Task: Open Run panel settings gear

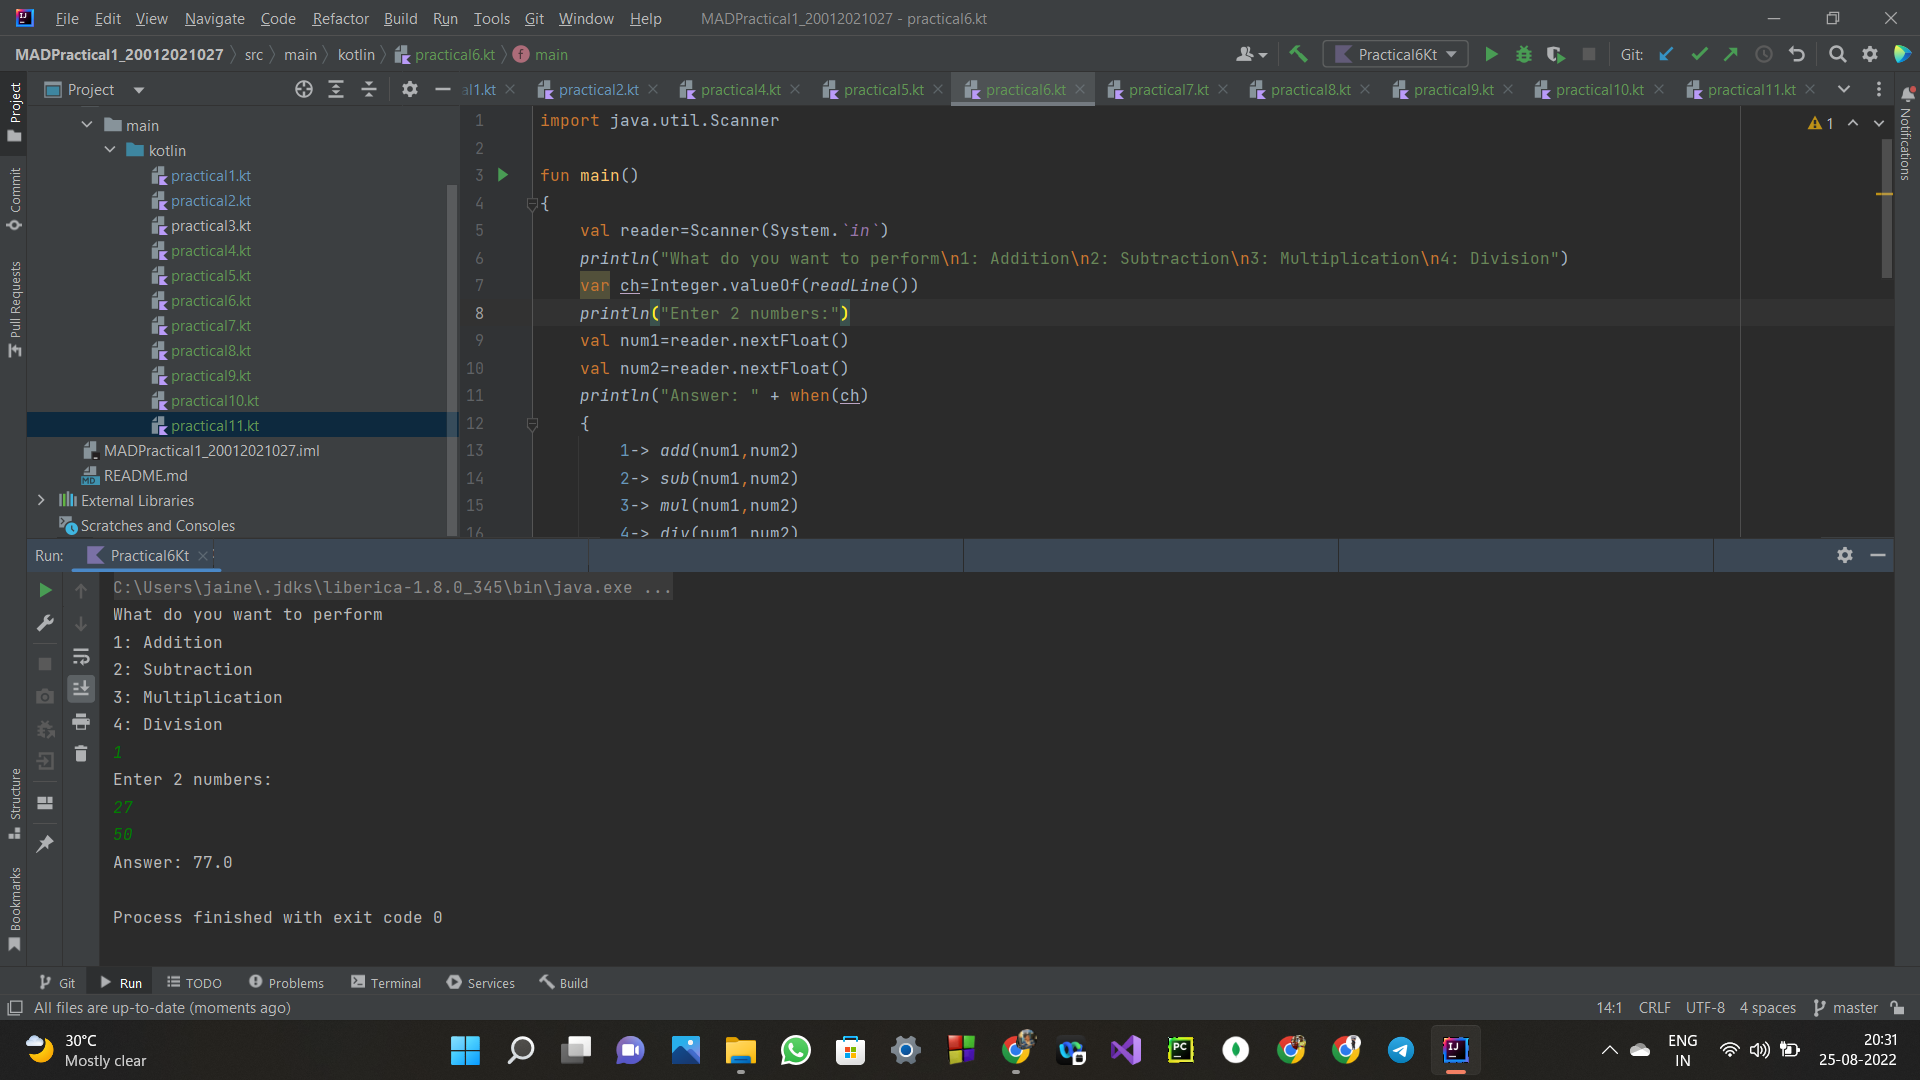Action: (x=1845, y=555)
